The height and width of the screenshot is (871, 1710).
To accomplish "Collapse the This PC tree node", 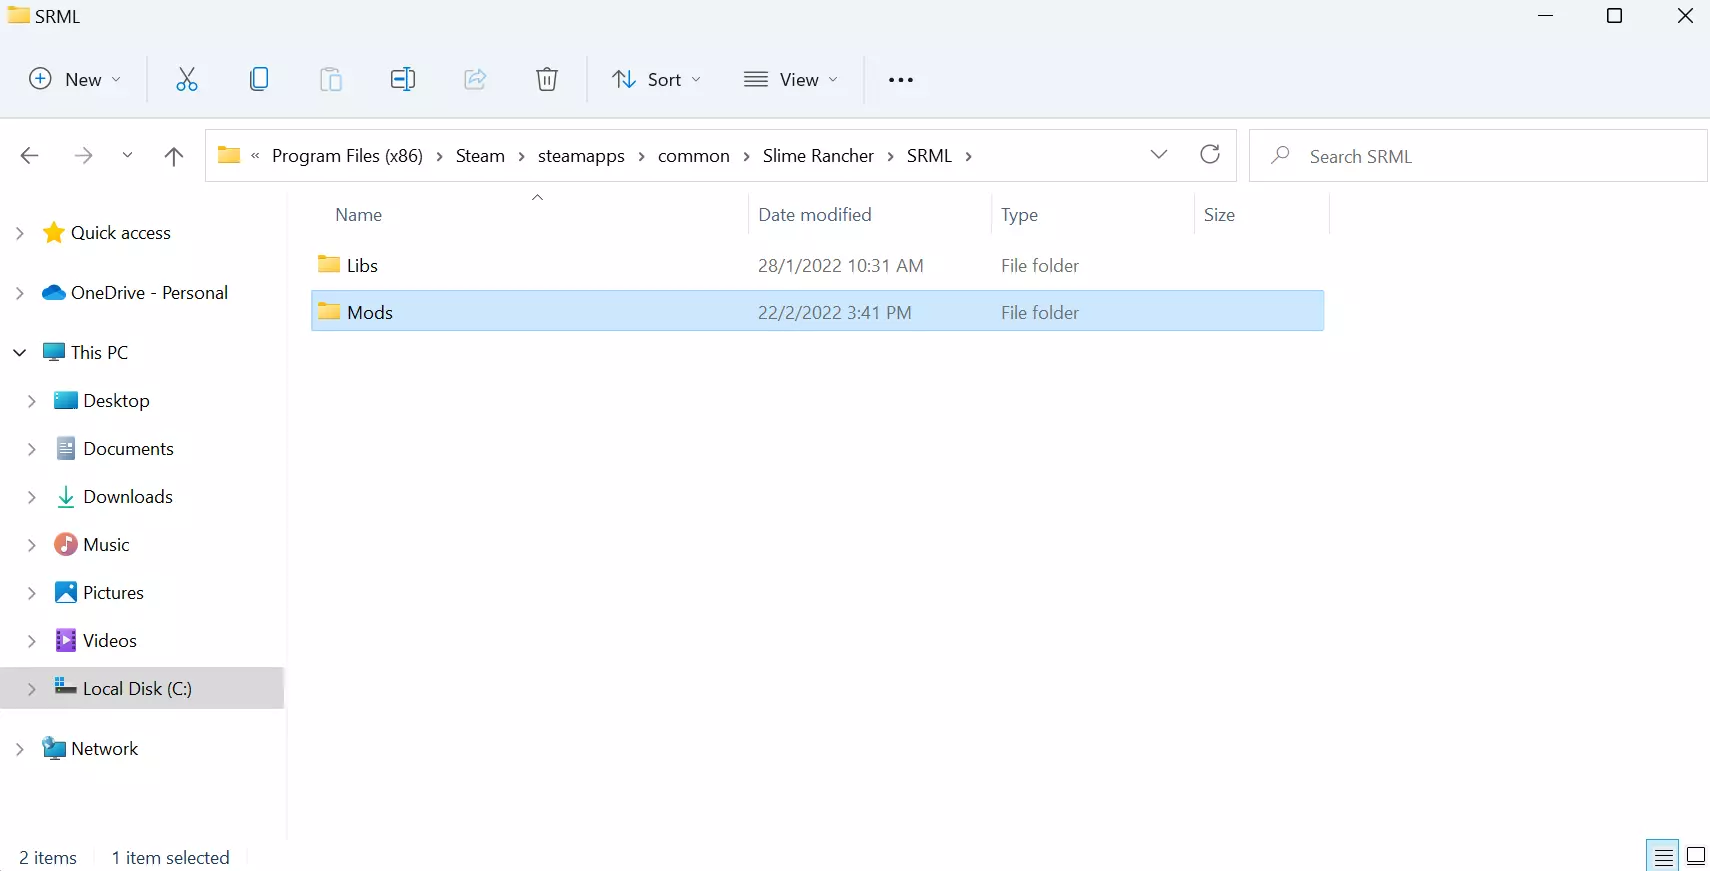I will (x=20, y=352).
